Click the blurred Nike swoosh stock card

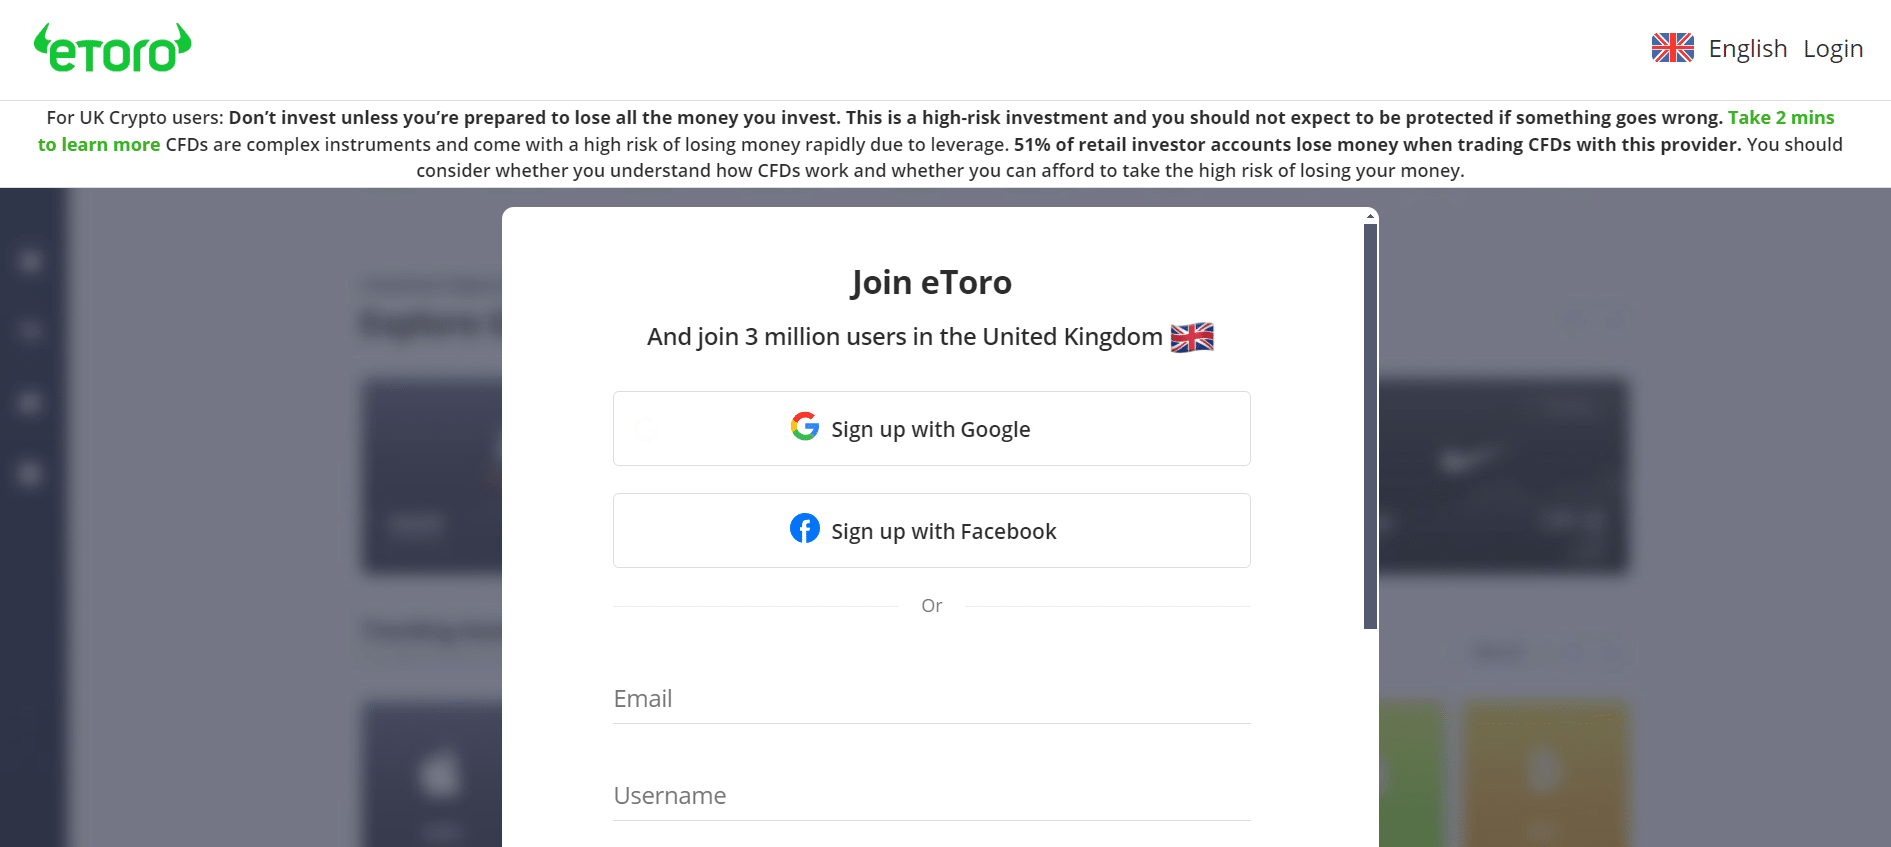tap(1503, 475)
